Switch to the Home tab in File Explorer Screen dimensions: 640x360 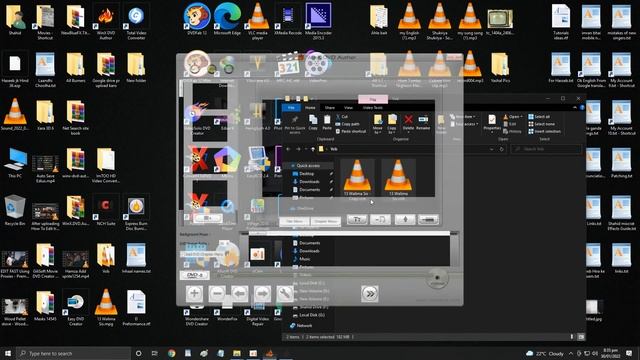click(310, 107)
